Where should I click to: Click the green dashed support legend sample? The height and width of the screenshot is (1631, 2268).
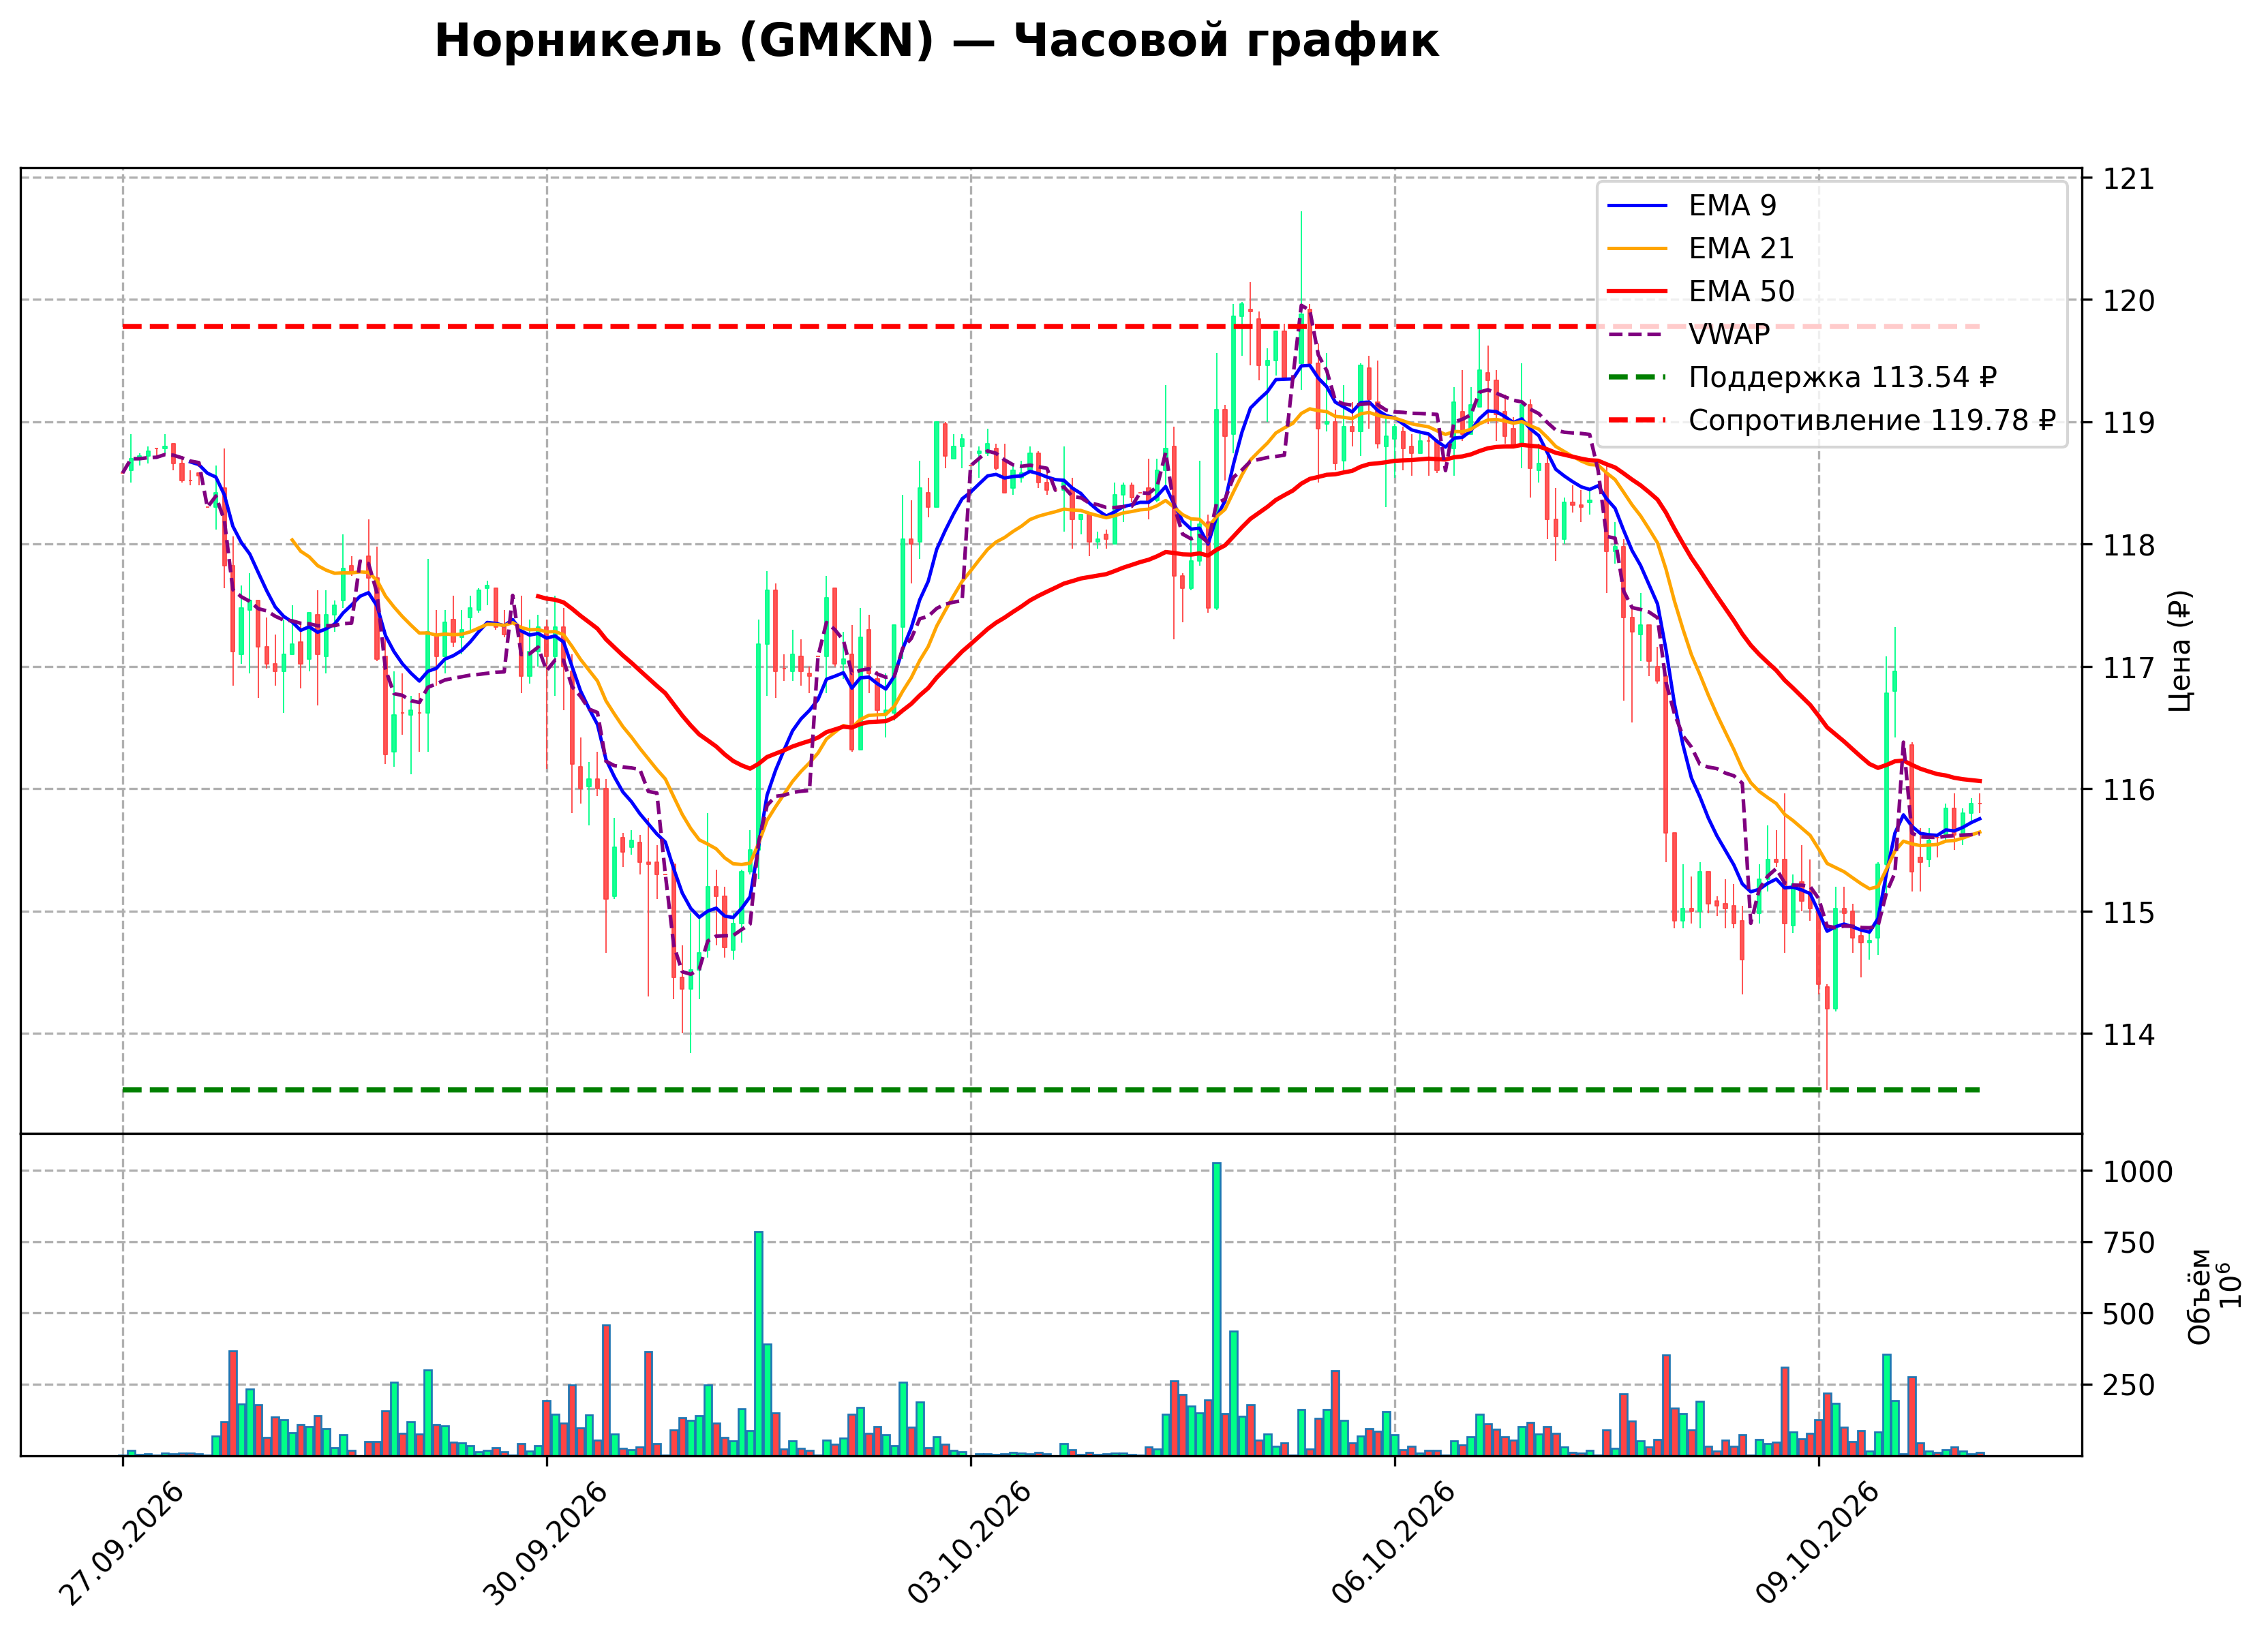tap(1638, 378)
